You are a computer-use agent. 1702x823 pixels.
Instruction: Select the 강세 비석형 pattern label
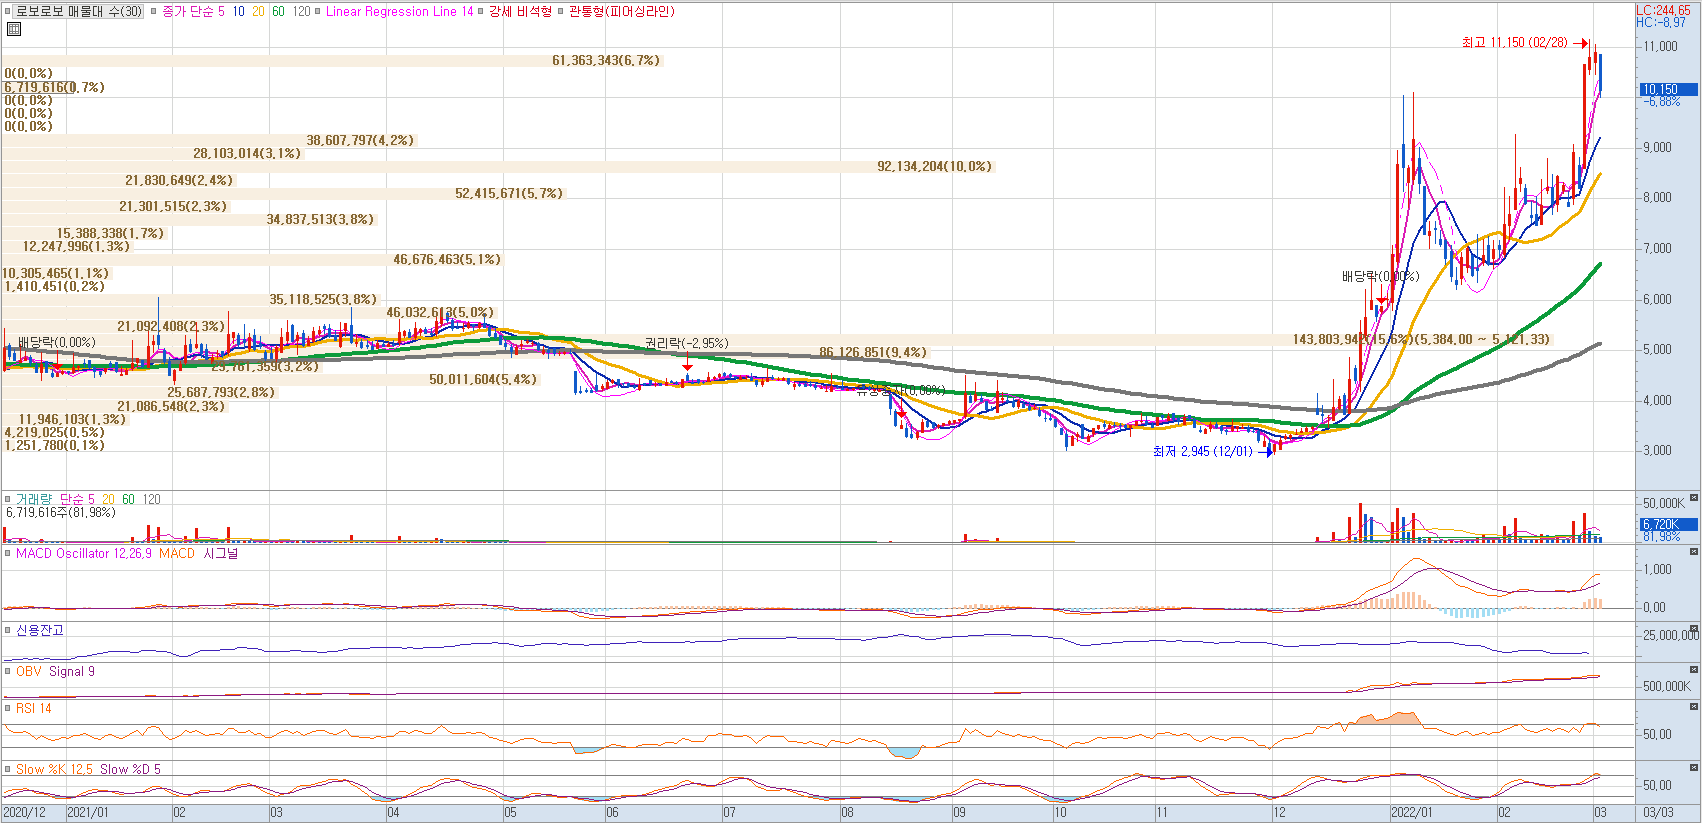click(520, 12)
